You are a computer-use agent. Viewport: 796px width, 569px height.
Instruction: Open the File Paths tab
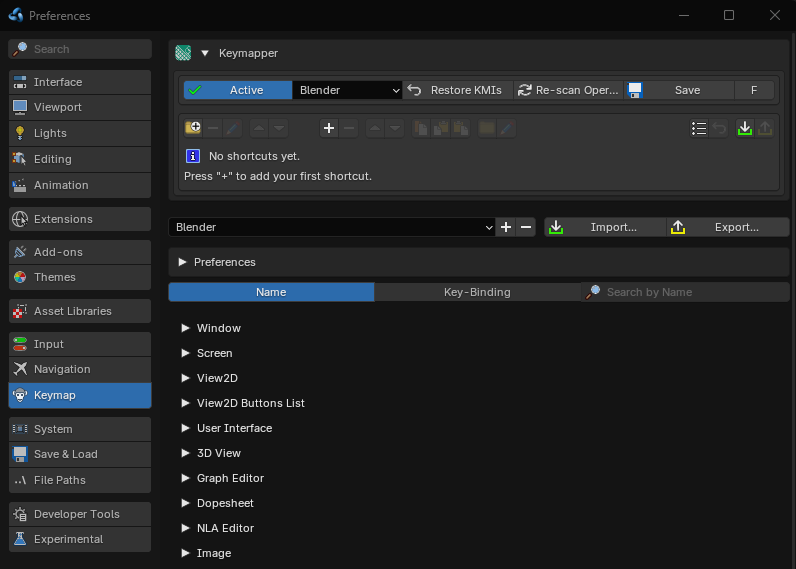80,480
